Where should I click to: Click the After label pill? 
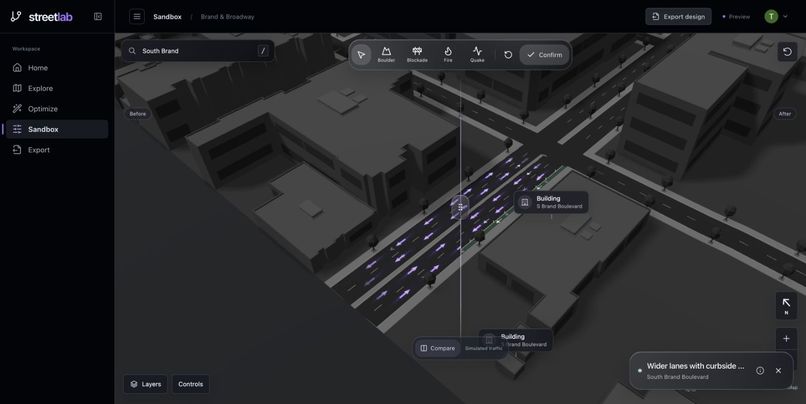(x=785, y=114)
